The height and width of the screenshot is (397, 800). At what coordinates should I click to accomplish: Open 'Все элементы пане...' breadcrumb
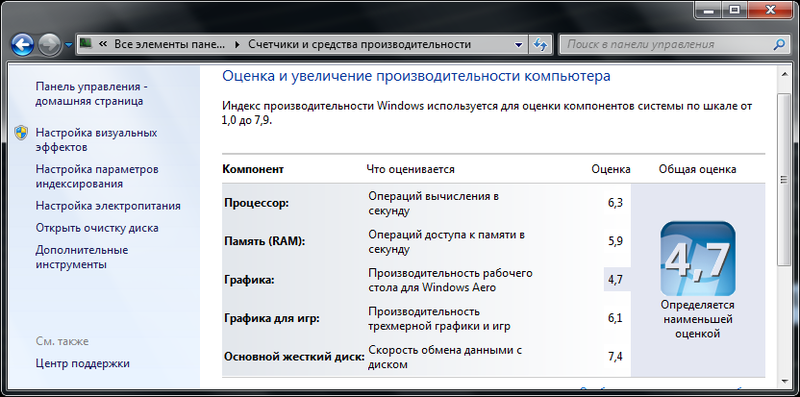point(169,44)
